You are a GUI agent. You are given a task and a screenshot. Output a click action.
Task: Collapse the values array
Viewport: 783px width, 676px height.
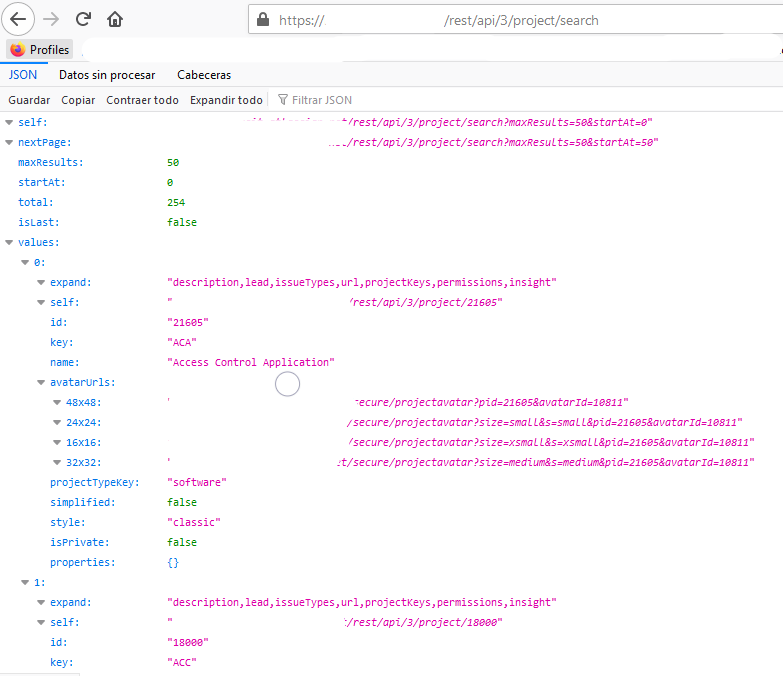tap(9, 242)
